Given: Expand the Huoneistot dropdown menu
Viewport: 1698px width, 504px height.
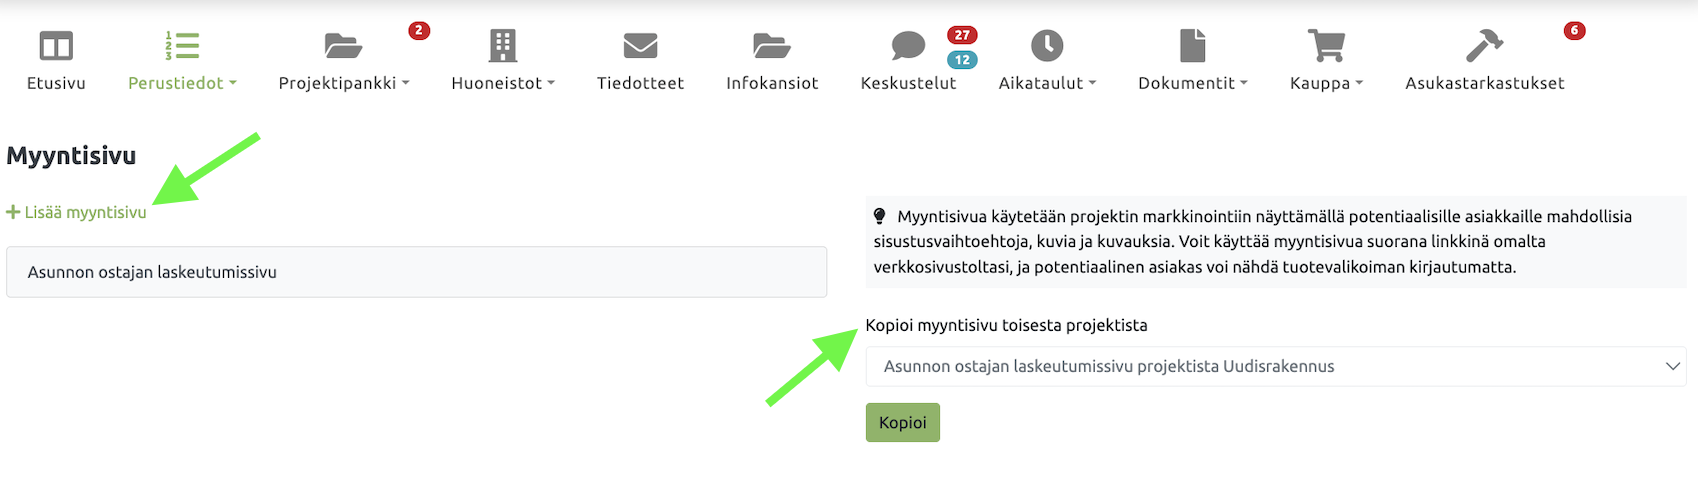Looking at the screenshot, I should 502,83.
